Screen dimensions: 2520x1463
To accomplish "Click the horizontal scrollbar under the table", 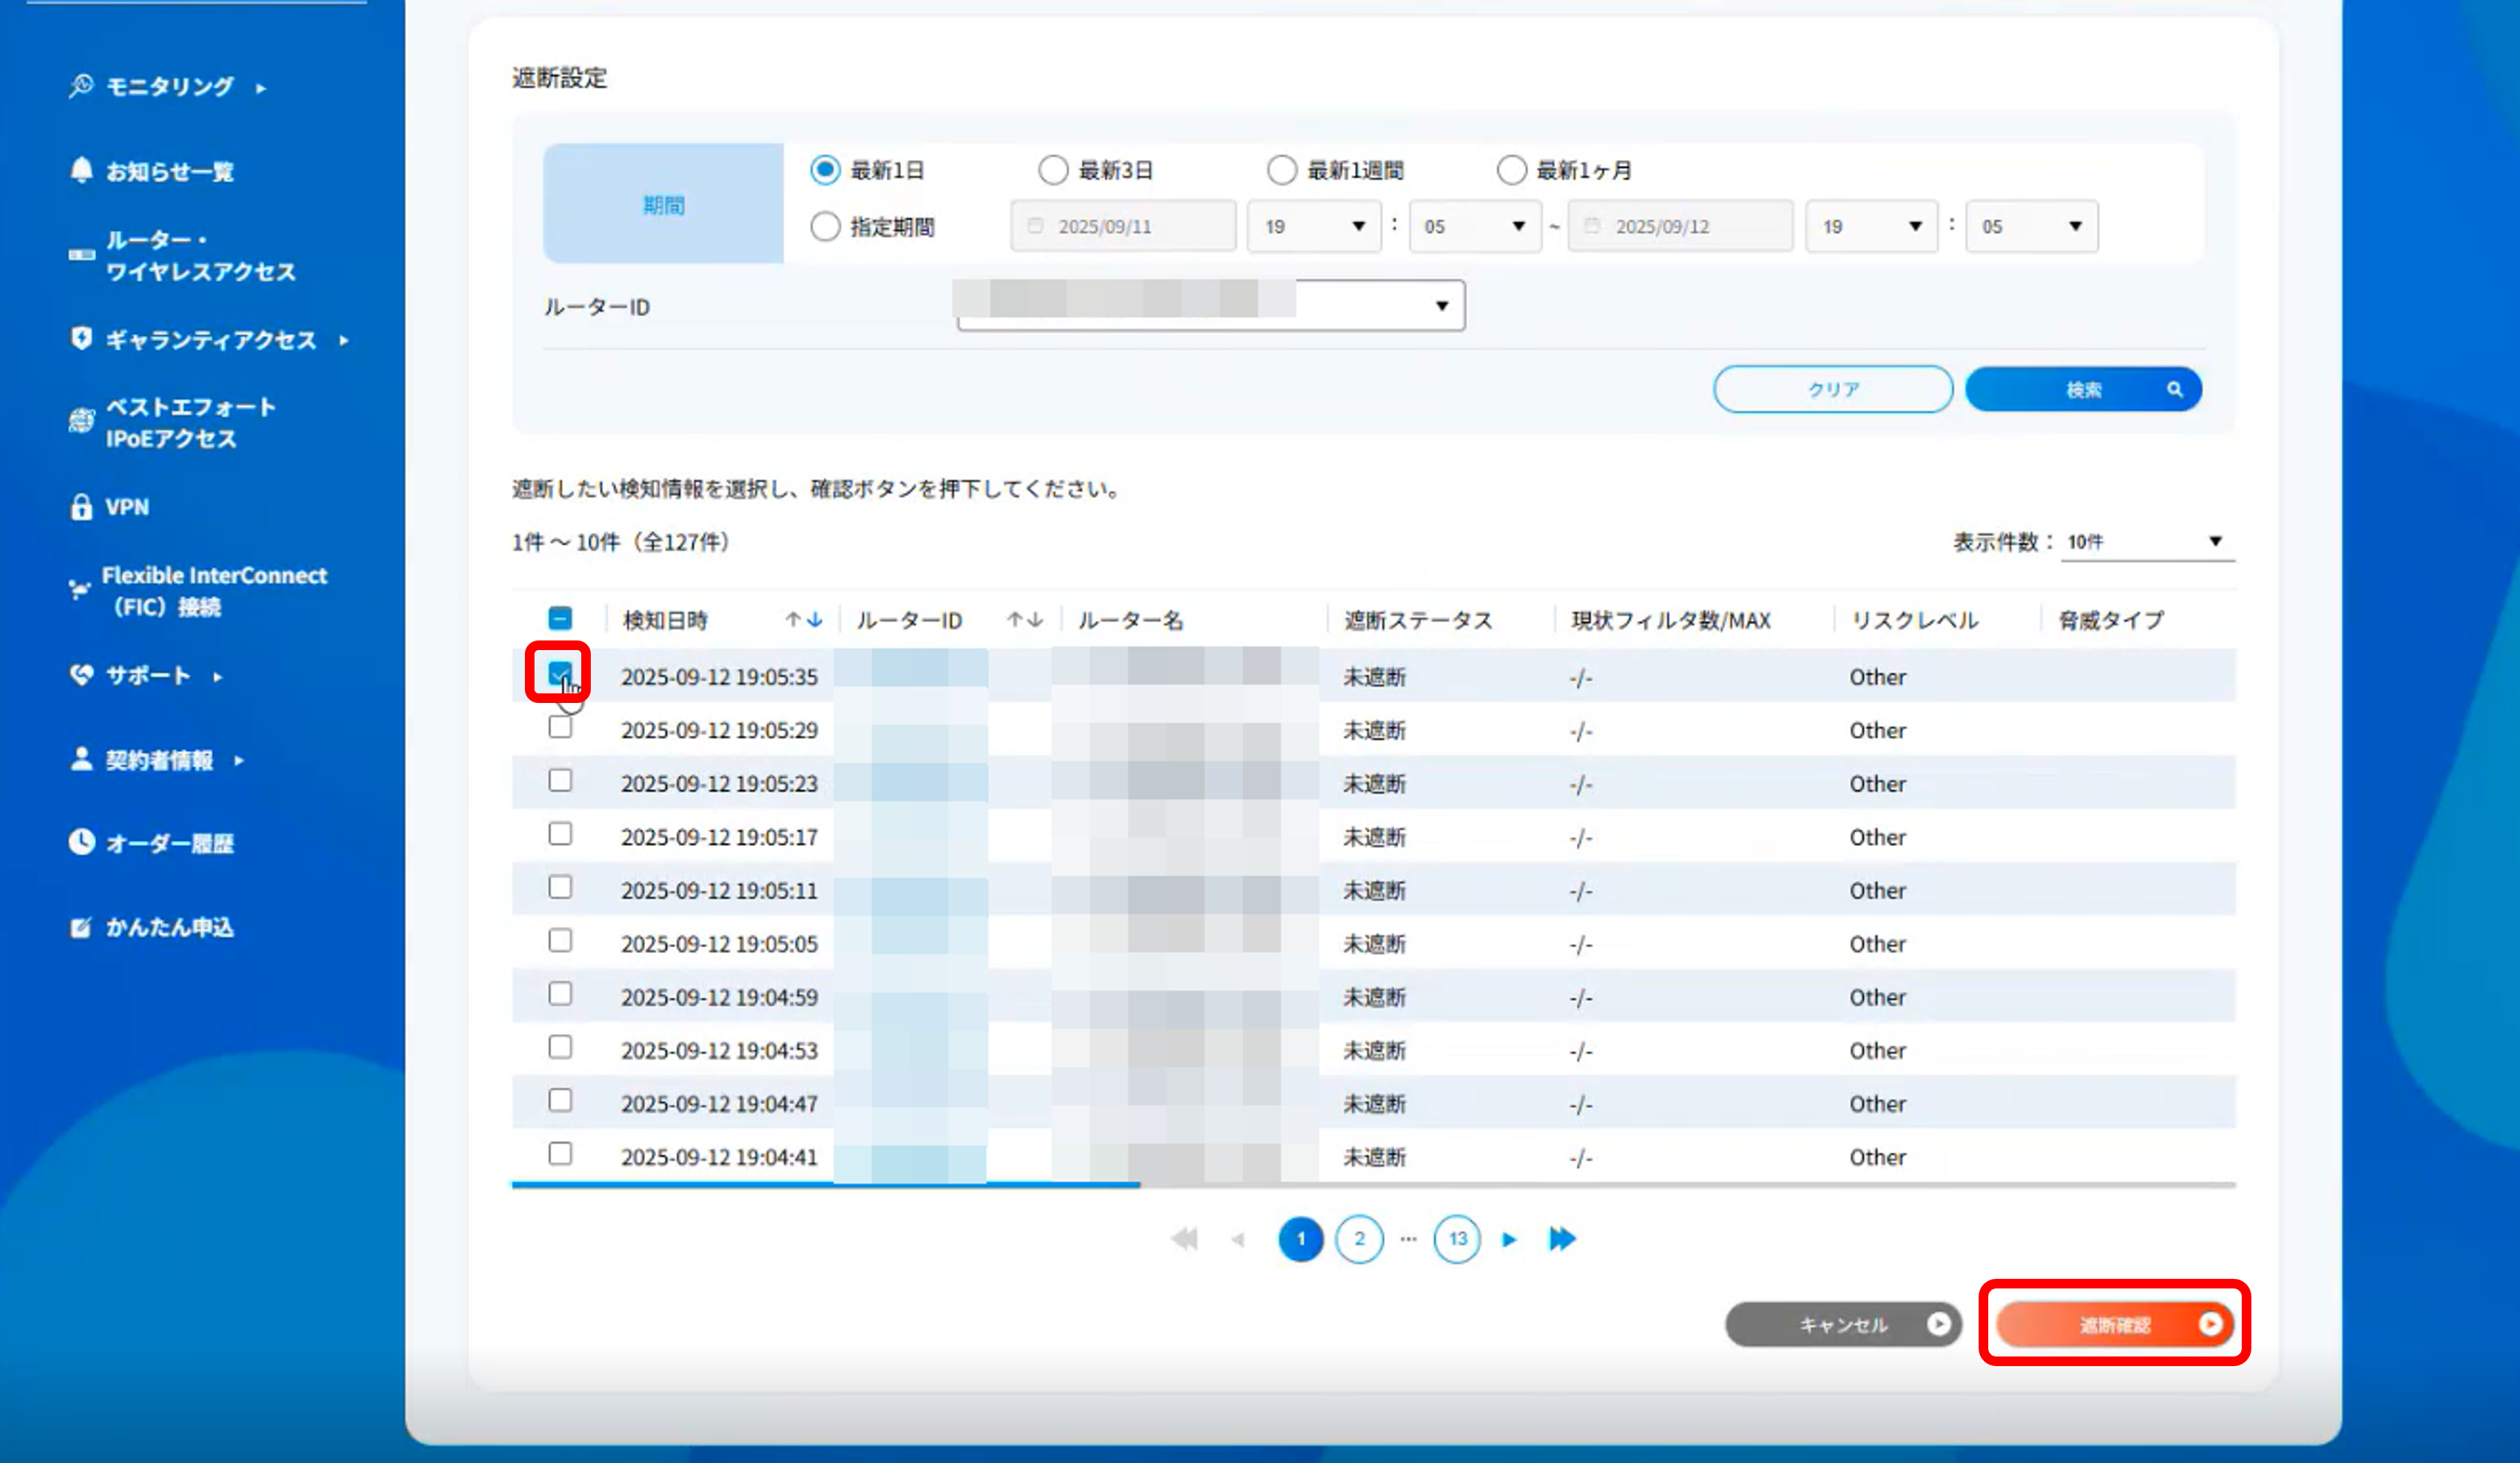I will point(825,1185).
